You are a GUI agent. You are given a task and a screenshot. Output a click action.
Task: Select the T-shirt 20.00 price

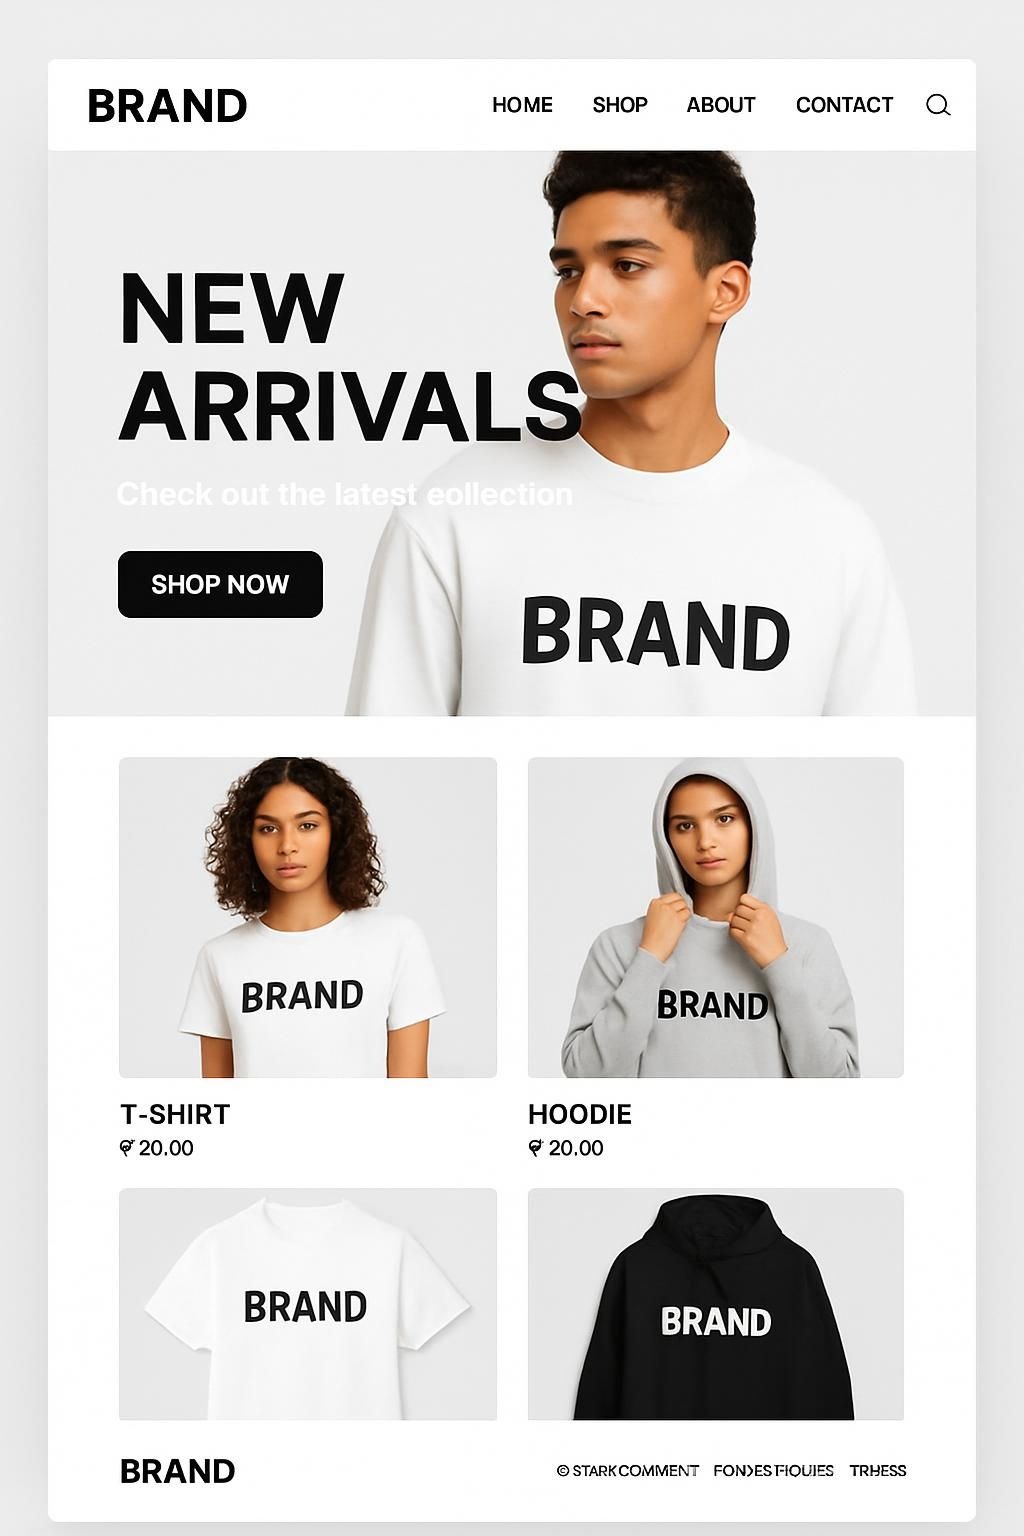pyautogui.click(x=156, y=1148)
